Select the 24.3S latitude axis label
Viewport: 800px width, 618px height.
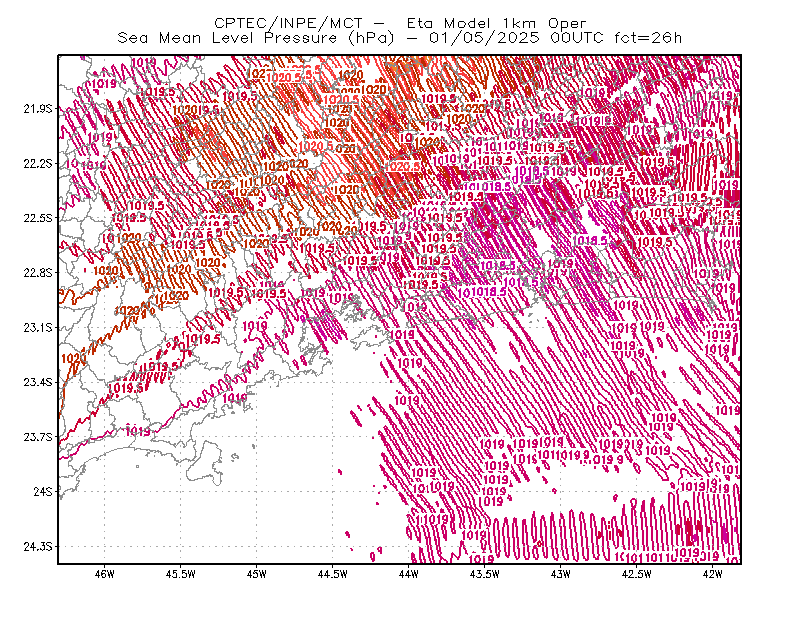pyautogui.click(x=38, y=547)
